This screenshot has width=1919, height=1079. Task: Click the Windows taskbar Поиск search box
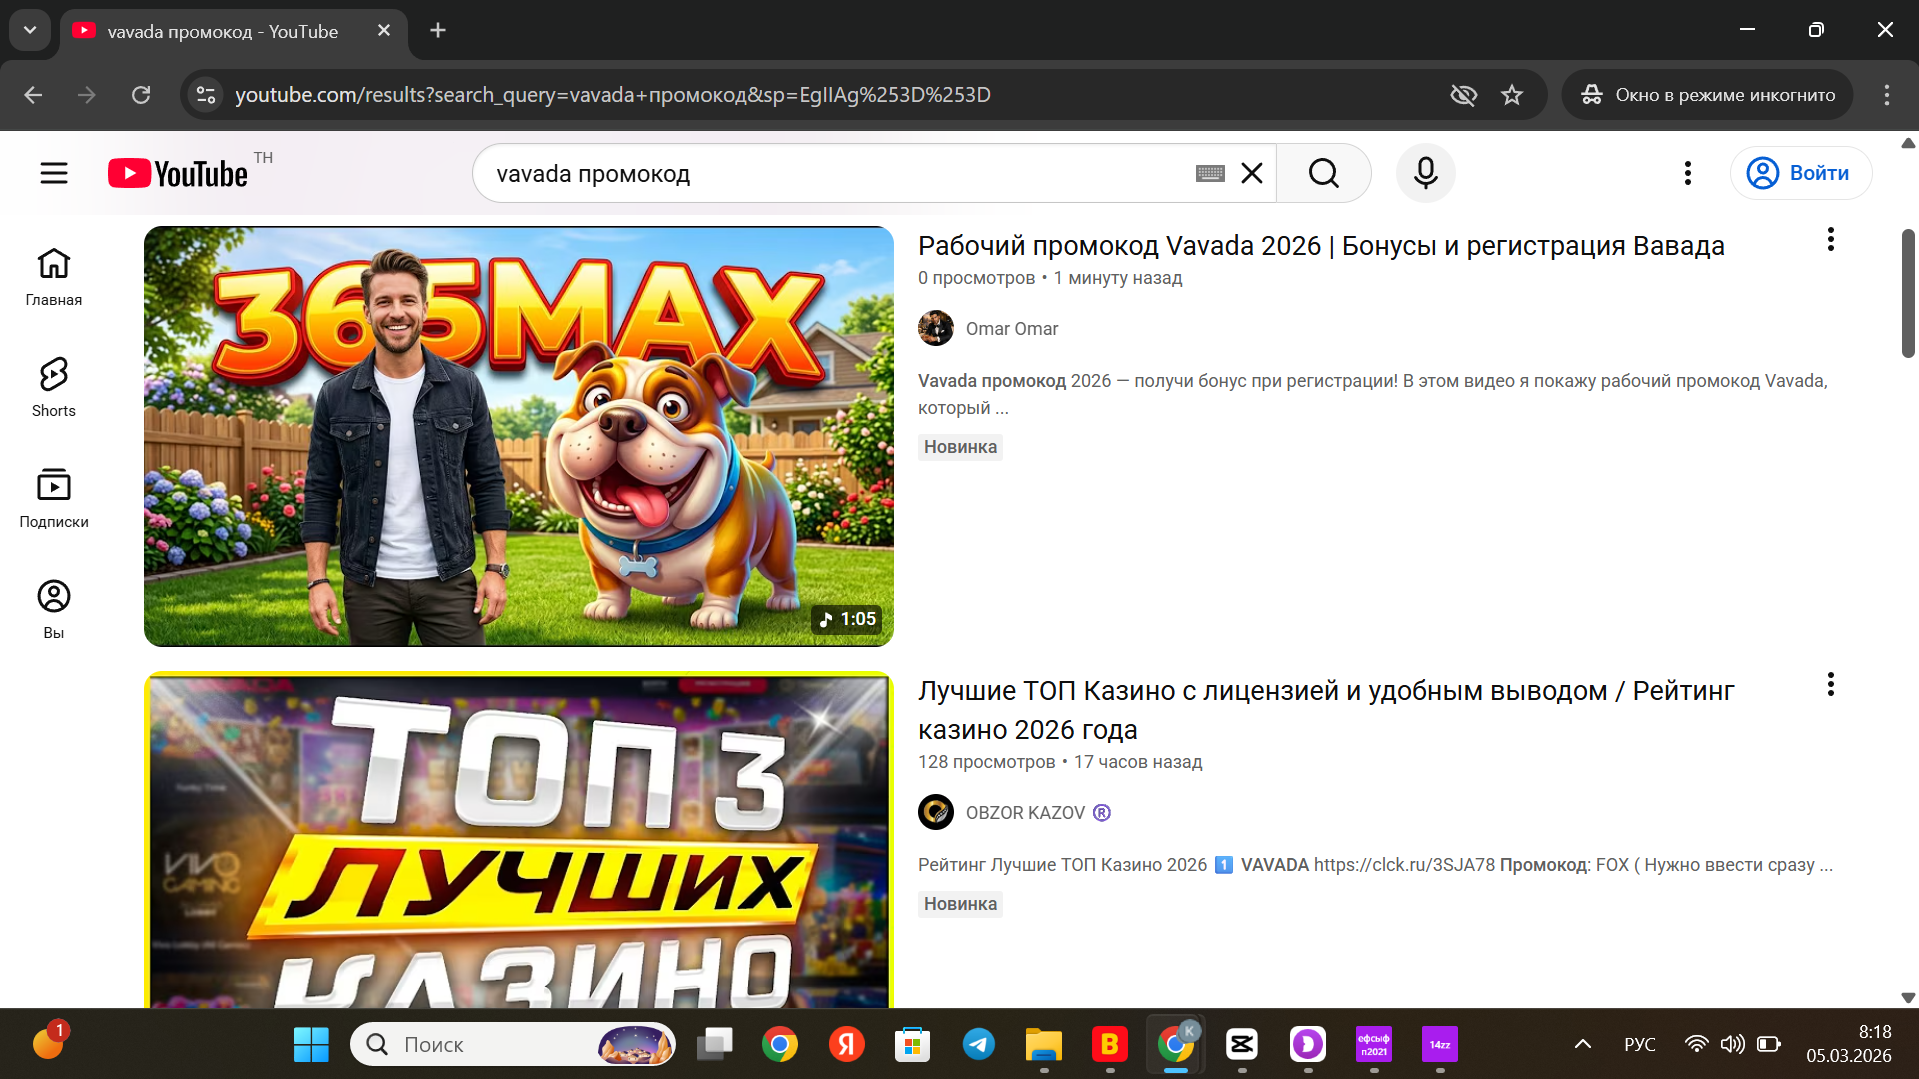click(513, 1045)
